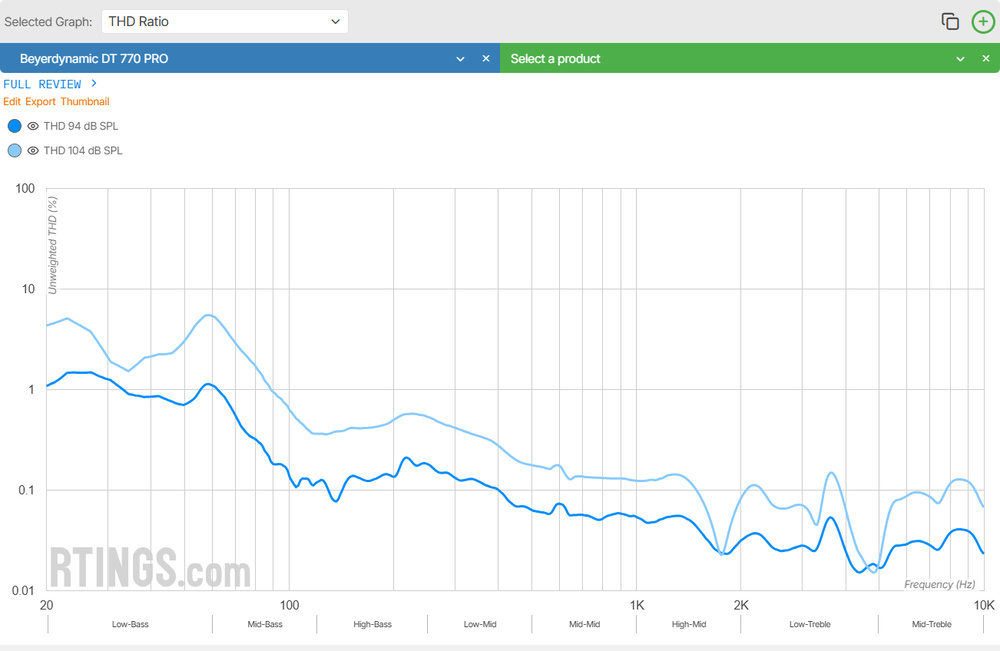Remove the Beyerdynamic DT 770 PRO product

tap(486, 59)
